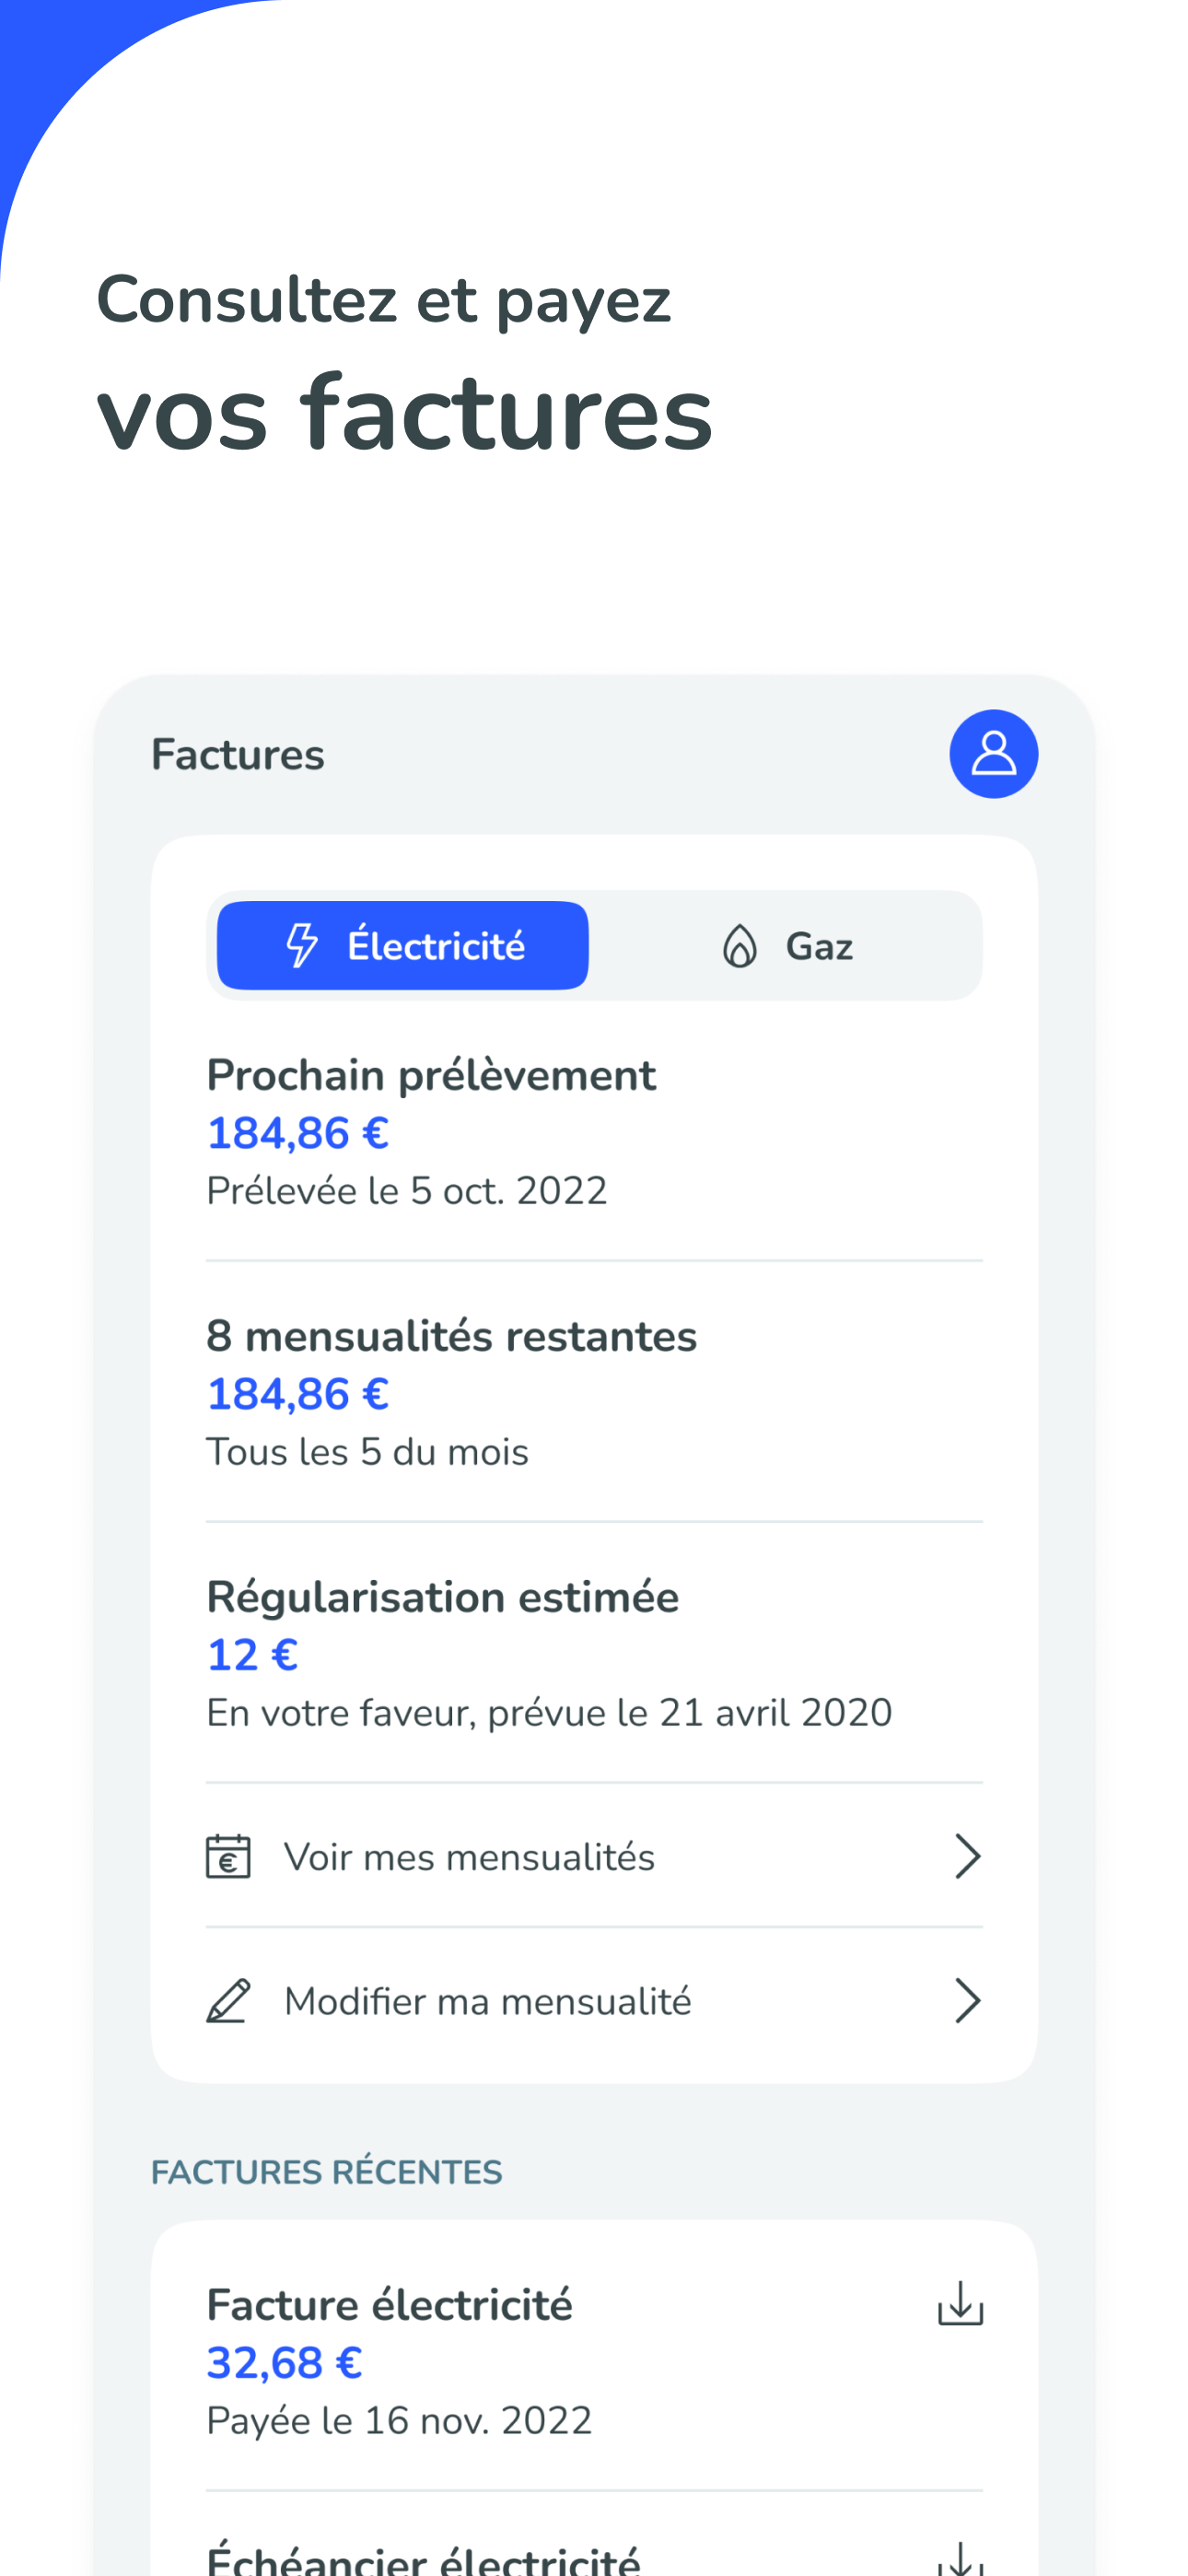Expand Voir mes mensualités chevron
The image size is (1188, 2576).
(x=966, y=1857)
